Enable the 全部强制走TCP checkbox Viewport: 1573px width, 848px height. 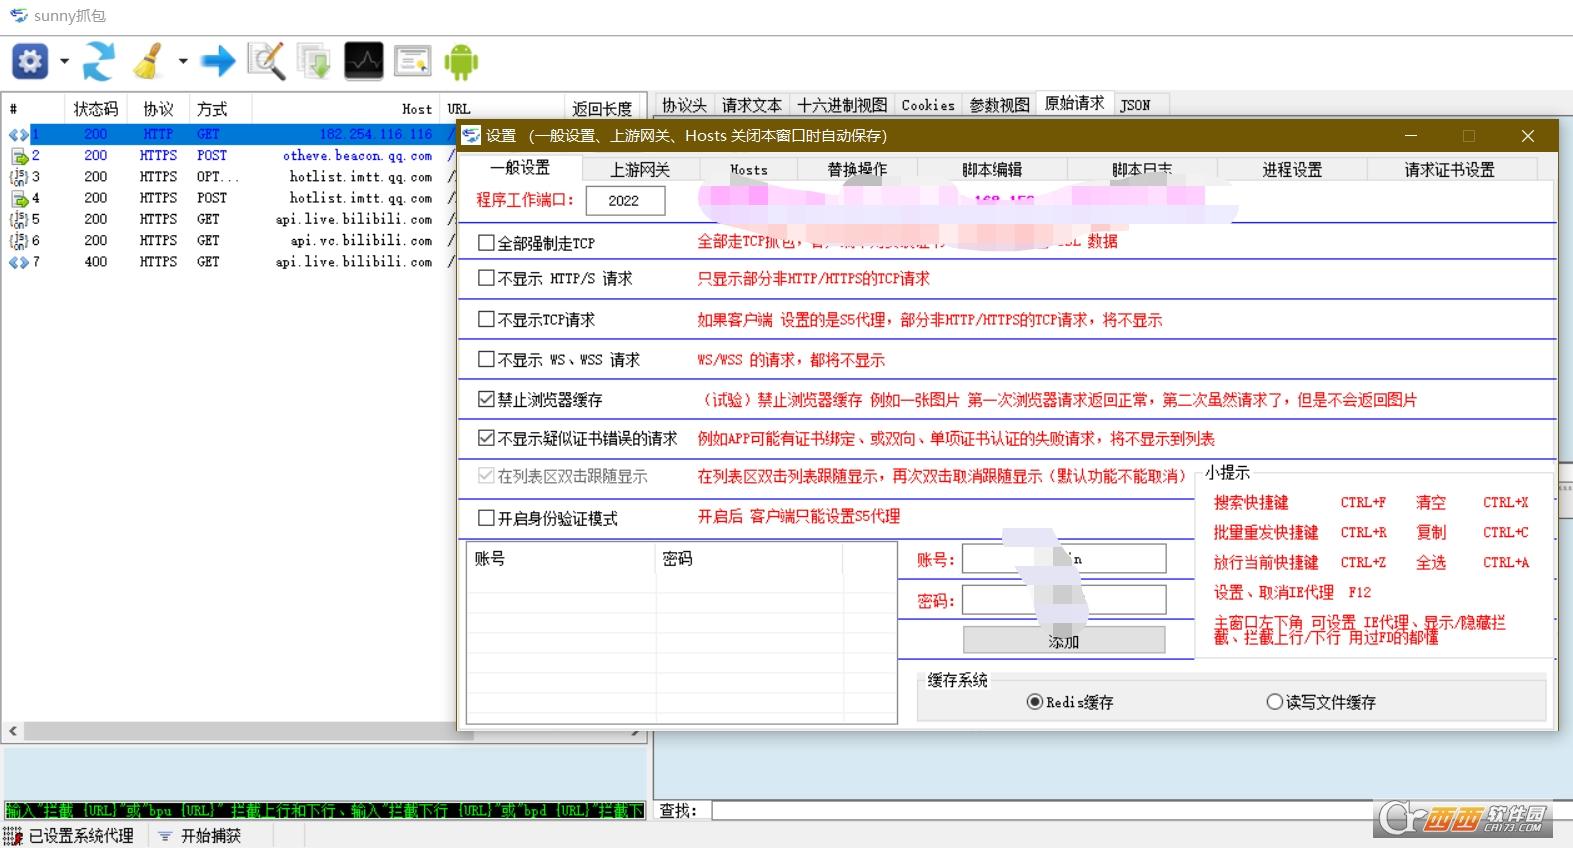[x=486, y=242]
